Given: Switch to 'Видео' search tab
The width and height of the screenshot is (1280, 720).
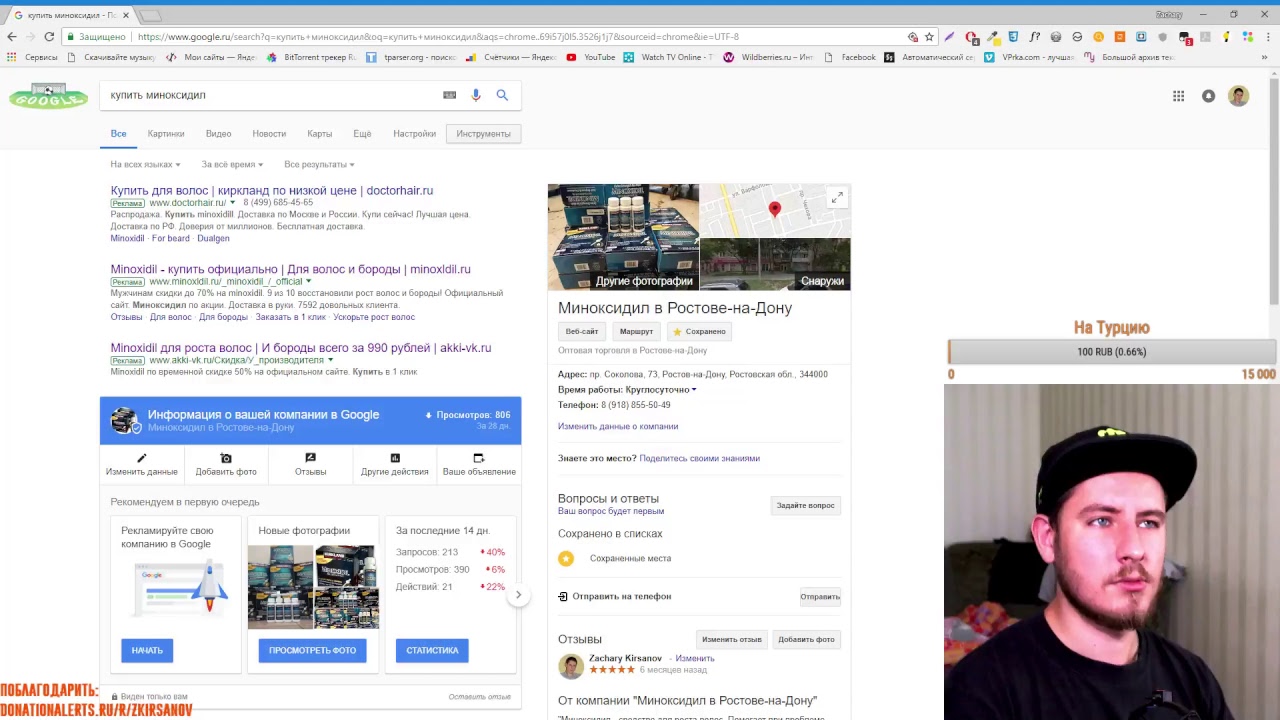Looking at the screenshot, I should click(x=218, y=133).
